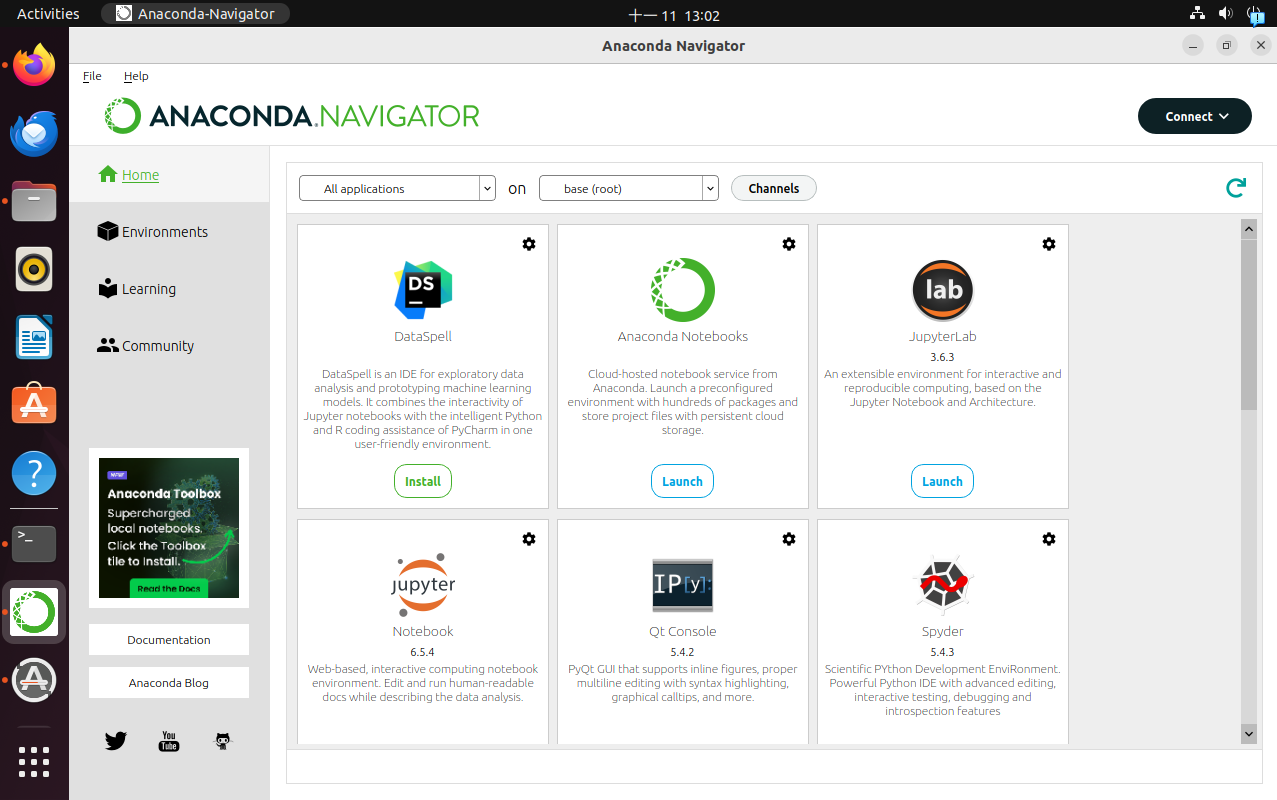Click the Anaconda Toolbox ad banner
The width and height of the screenshot is (1277, 800).
[169, 528]
